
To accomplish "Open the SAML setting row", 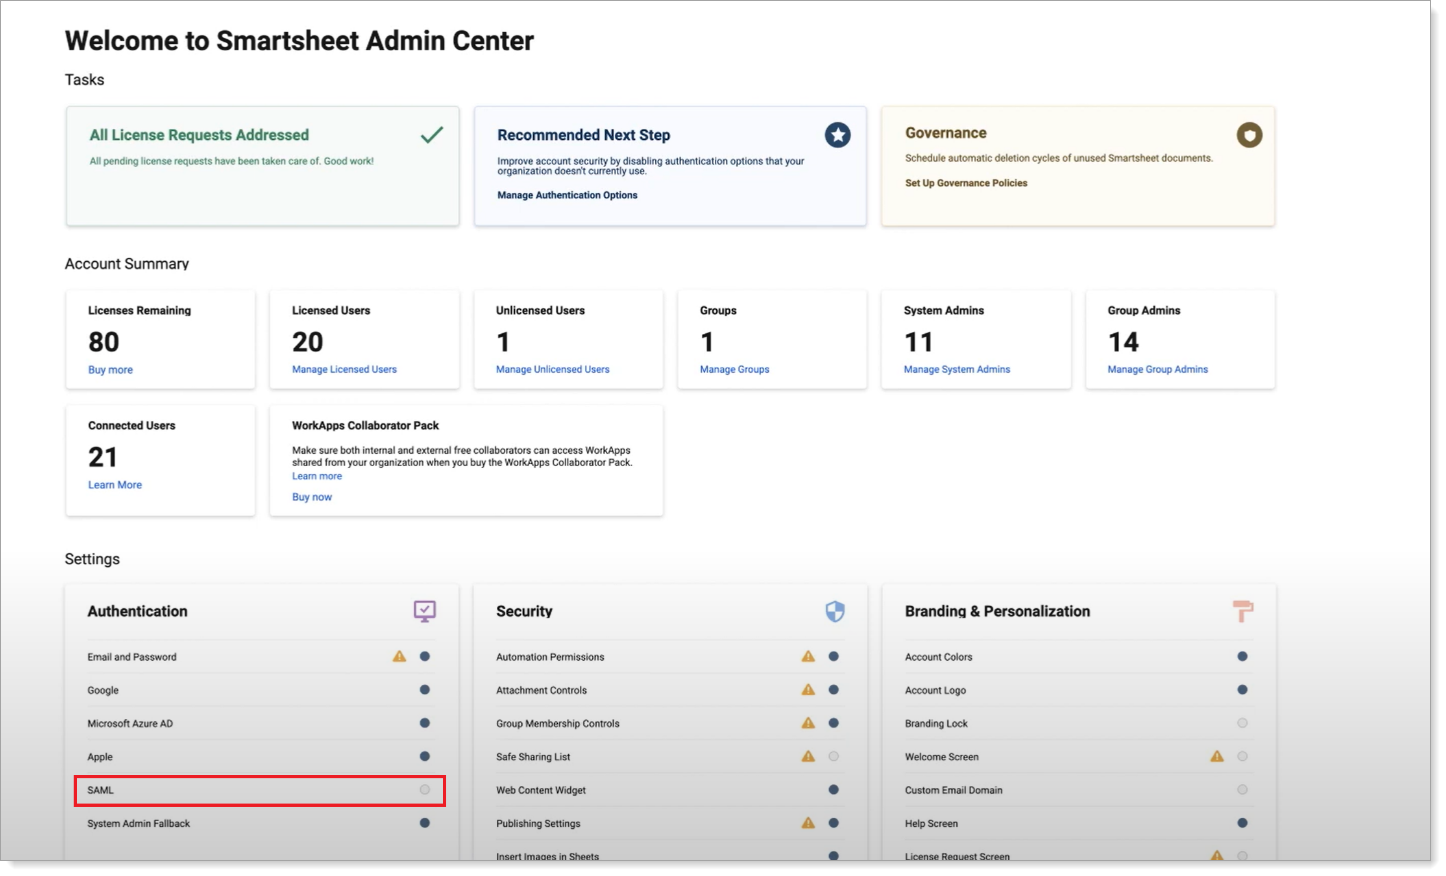I will (260, 790).
